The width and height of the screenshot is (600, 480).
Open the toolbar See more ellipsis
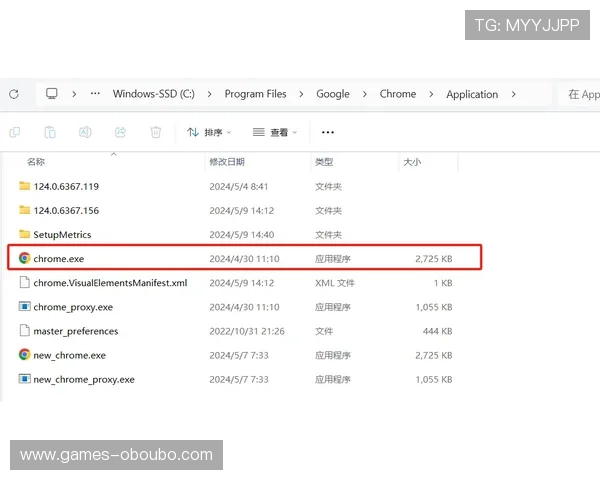[328, 132]
